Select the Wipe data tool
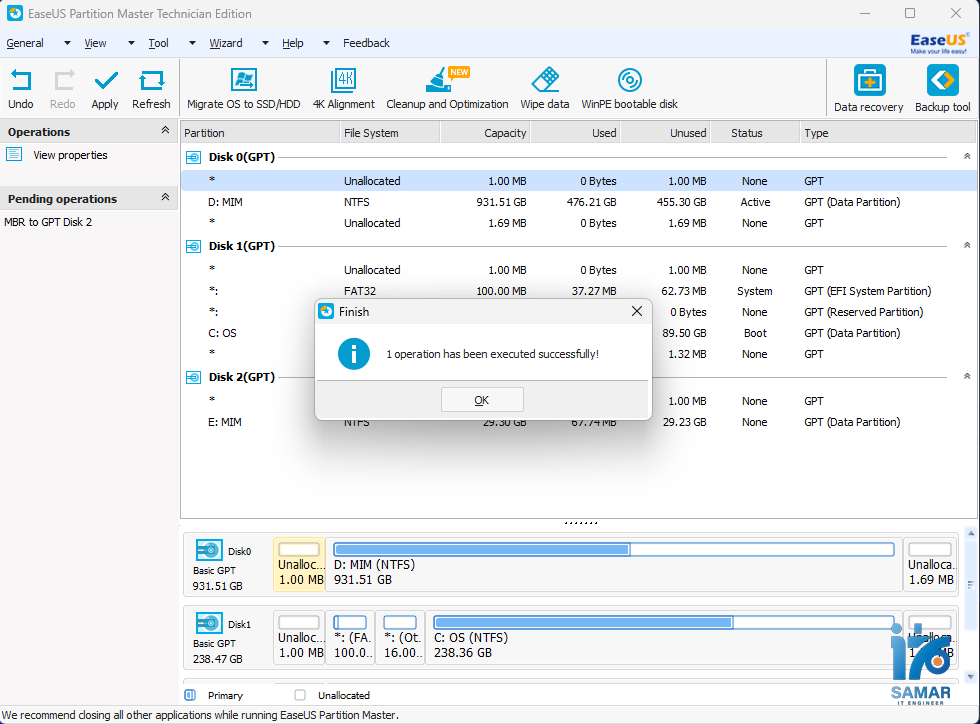The width and height of the screenshot is (980, 724). click(545, 88)
